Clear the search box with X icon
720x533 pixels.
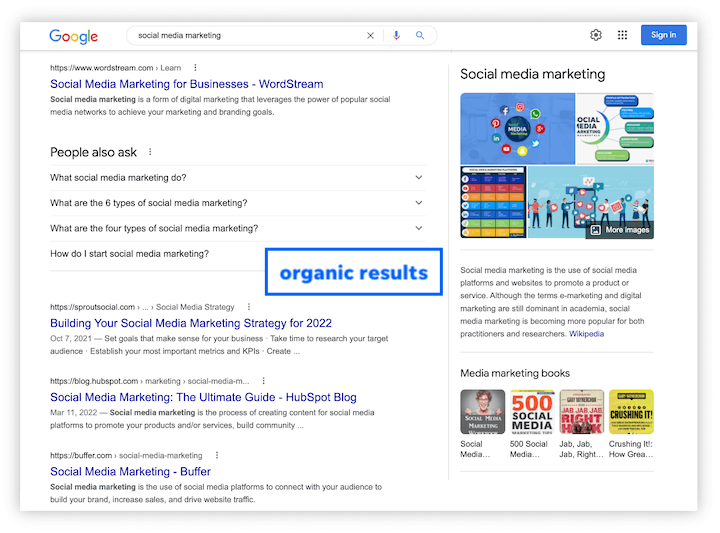pyautogui.click(x=370, y=35)
